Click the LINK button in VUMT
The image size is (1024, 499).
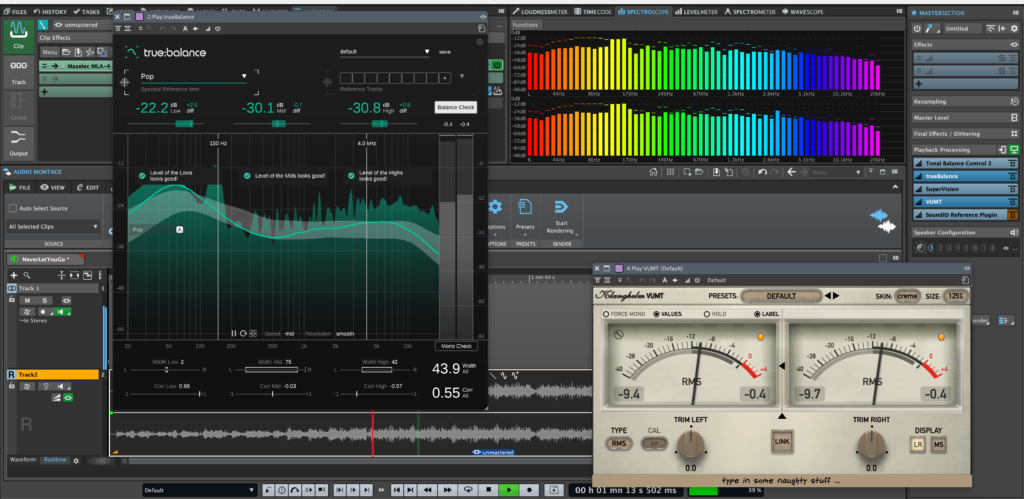point(782,439)
